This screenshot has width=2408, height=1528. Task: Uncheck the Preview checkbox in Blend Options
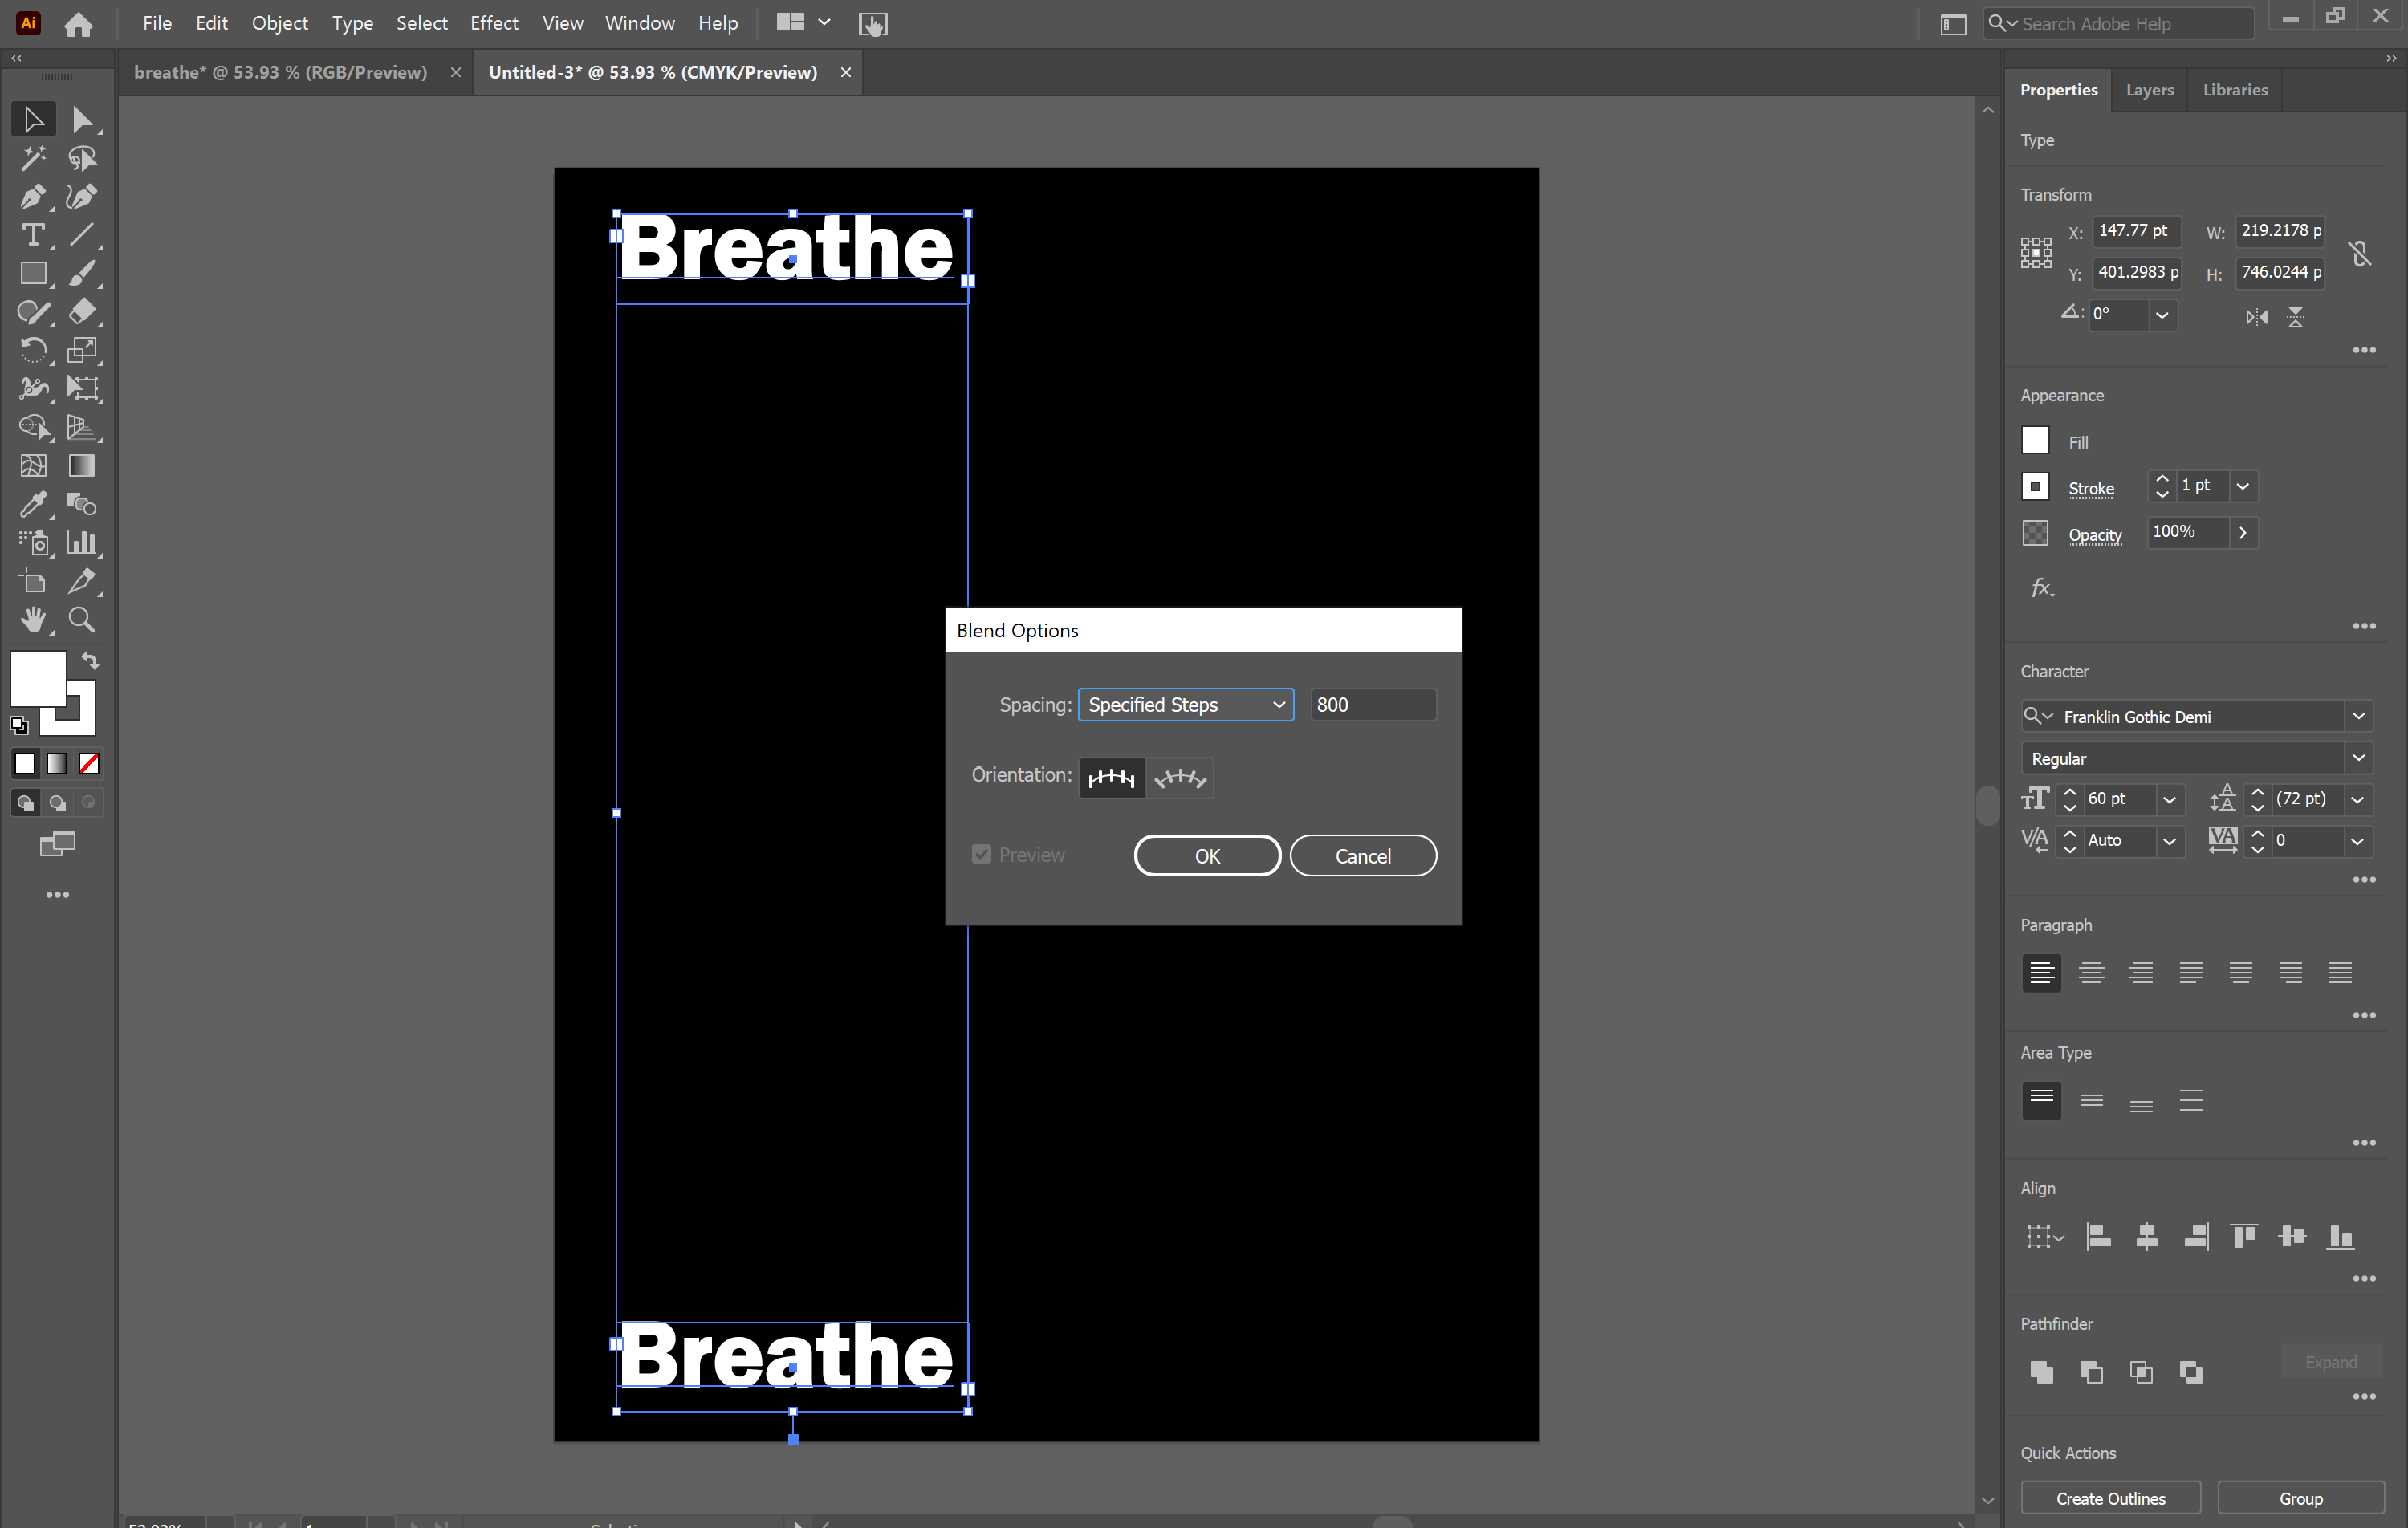981,854
